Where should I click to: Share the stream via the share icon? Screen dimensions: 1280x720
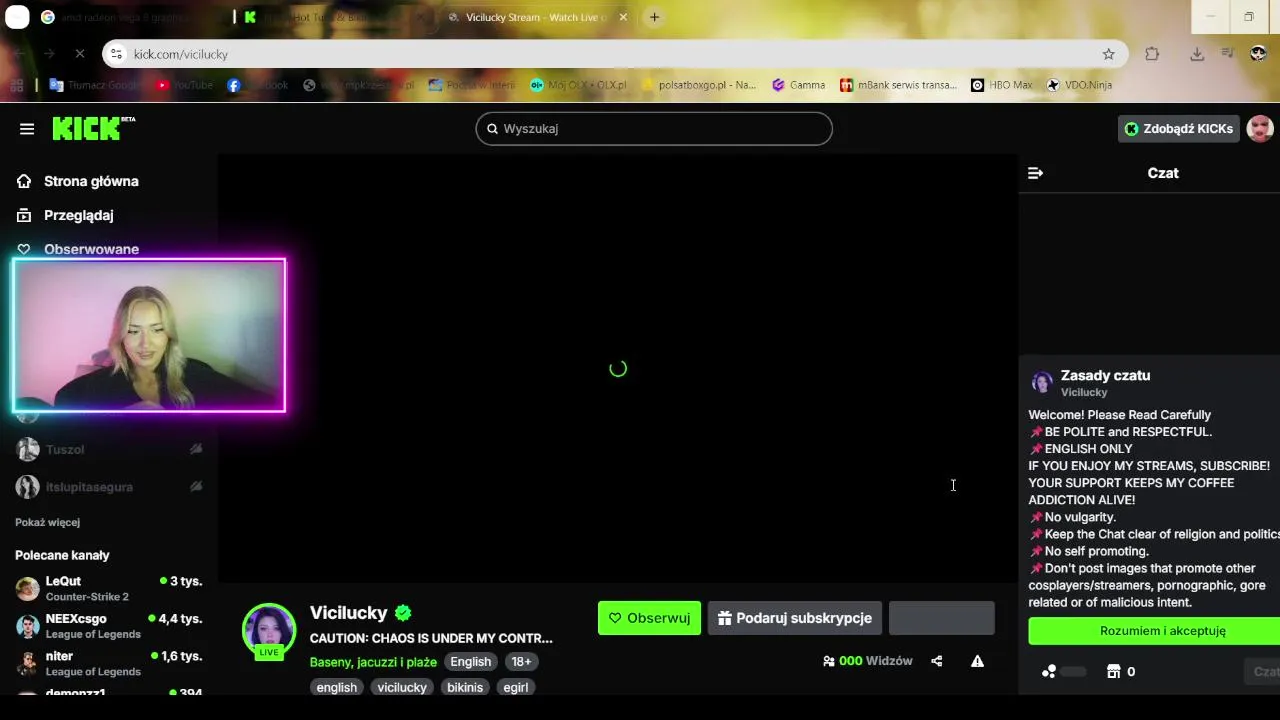point(937,661)
